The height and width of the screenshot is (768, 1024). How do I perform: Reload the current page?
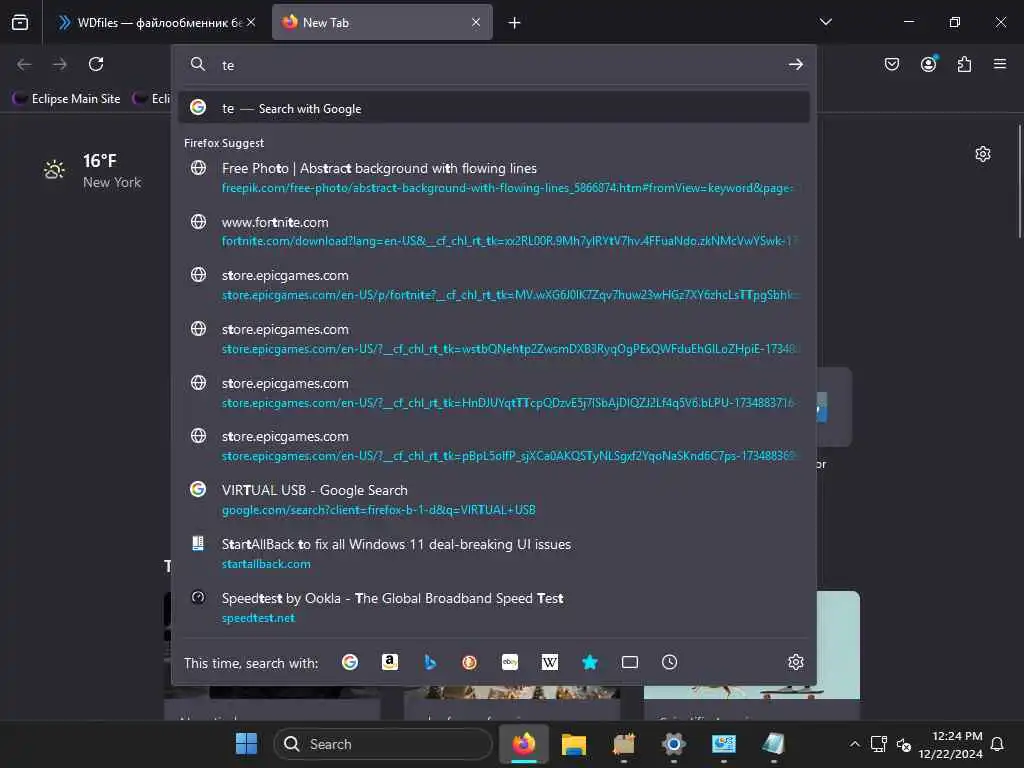pos(96,64)
